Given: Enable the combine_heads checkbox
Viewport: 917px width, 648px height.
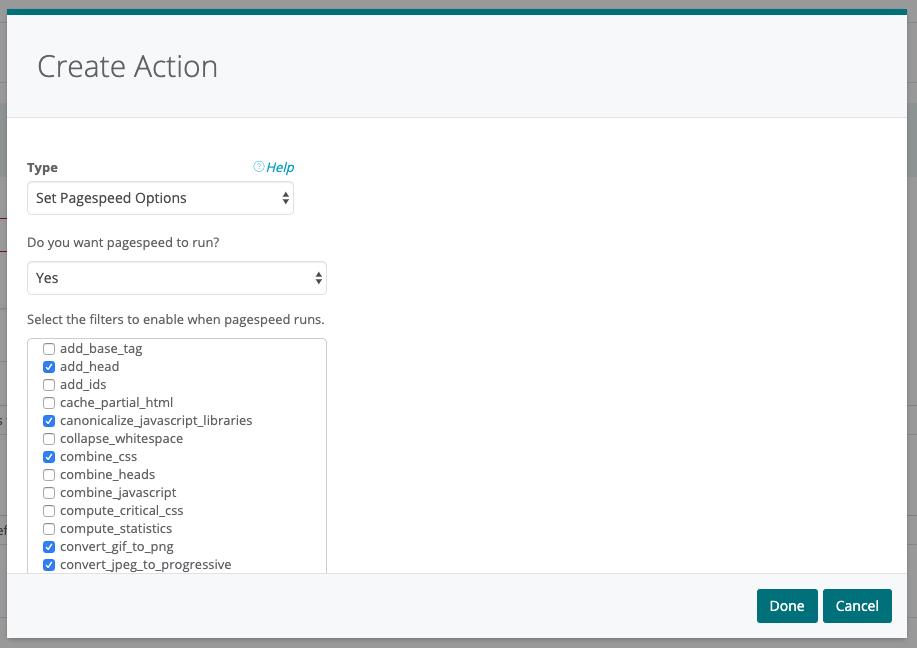Looking at the screenshot, I should click(49, 475).
